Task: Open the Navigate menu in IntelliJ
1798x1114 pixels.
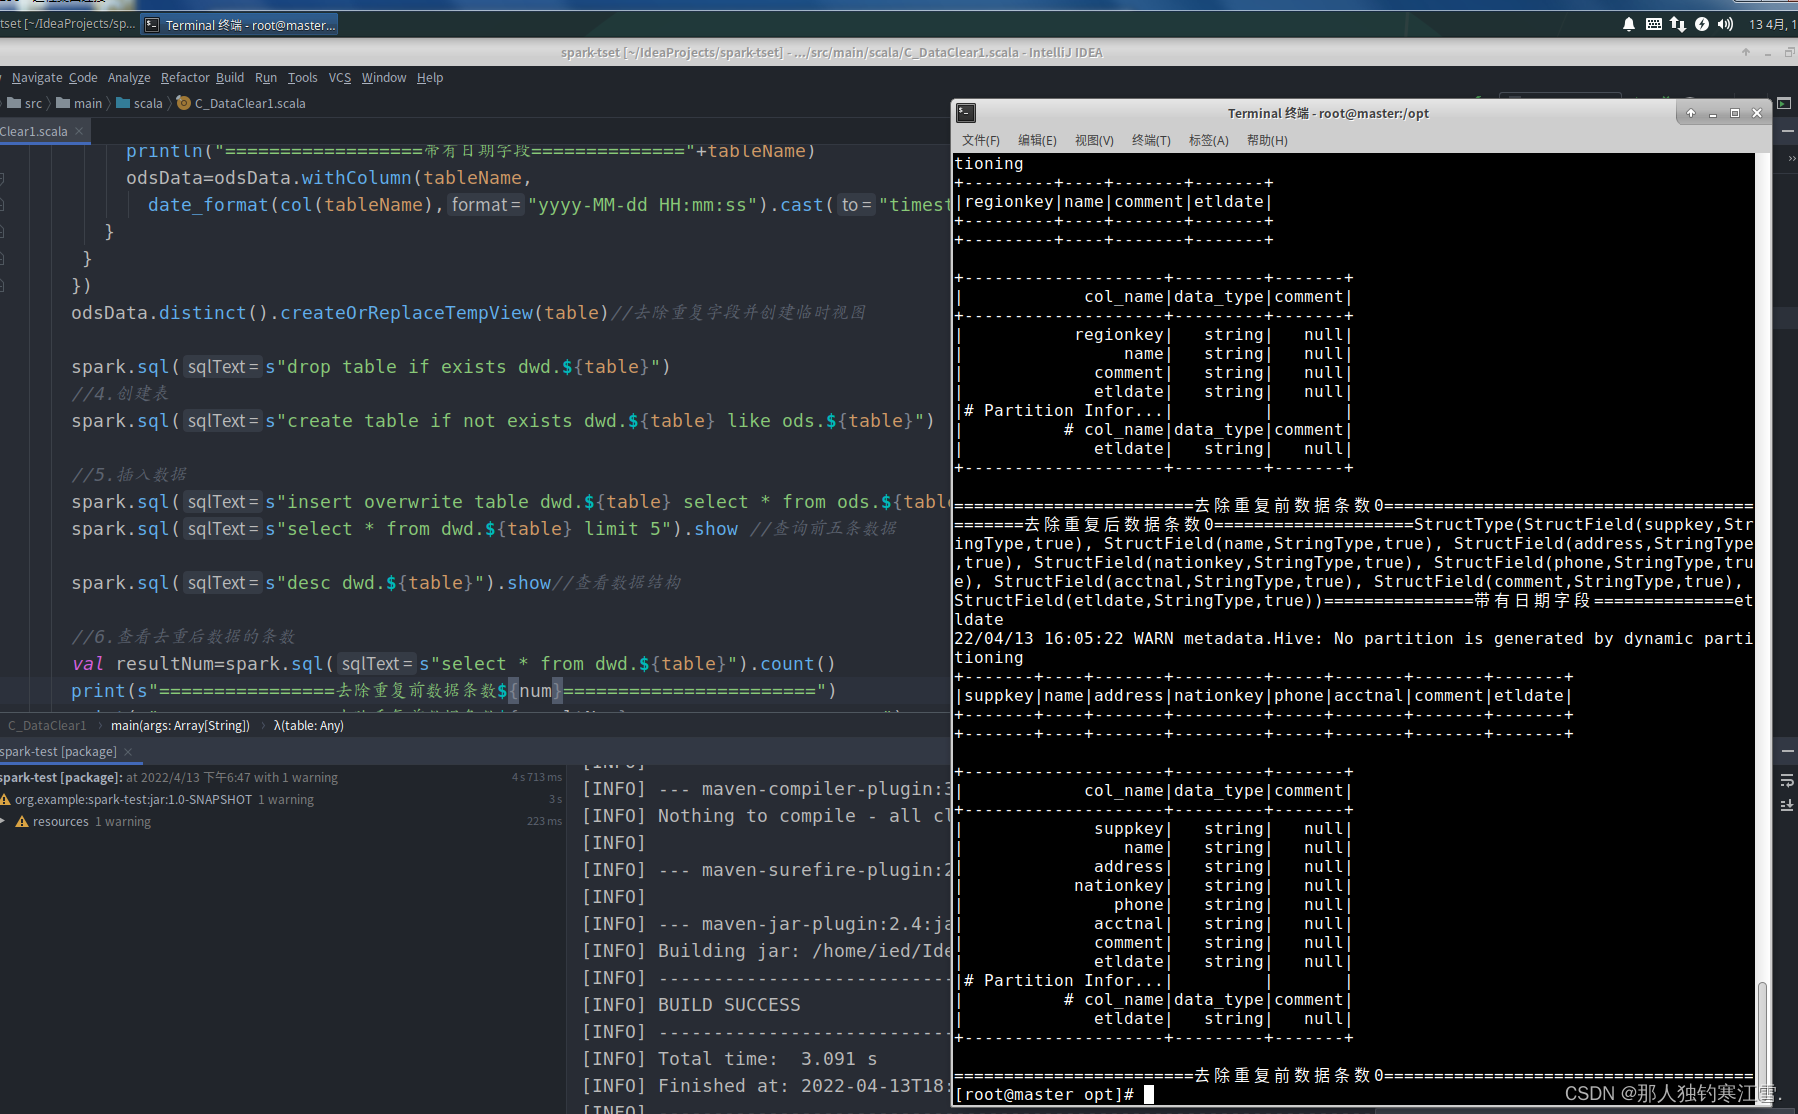Action: pyautogui.click(x=37, y=78)
